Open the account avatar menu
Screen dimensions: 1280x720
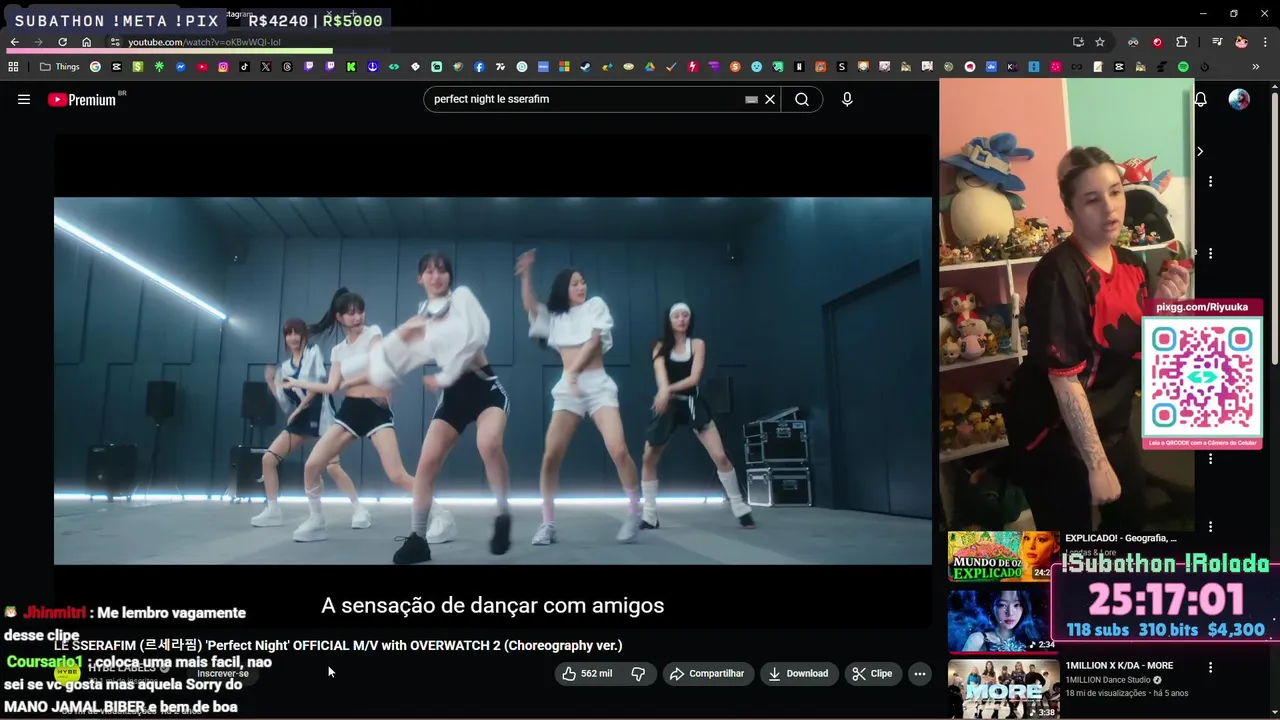[1239, 99]
